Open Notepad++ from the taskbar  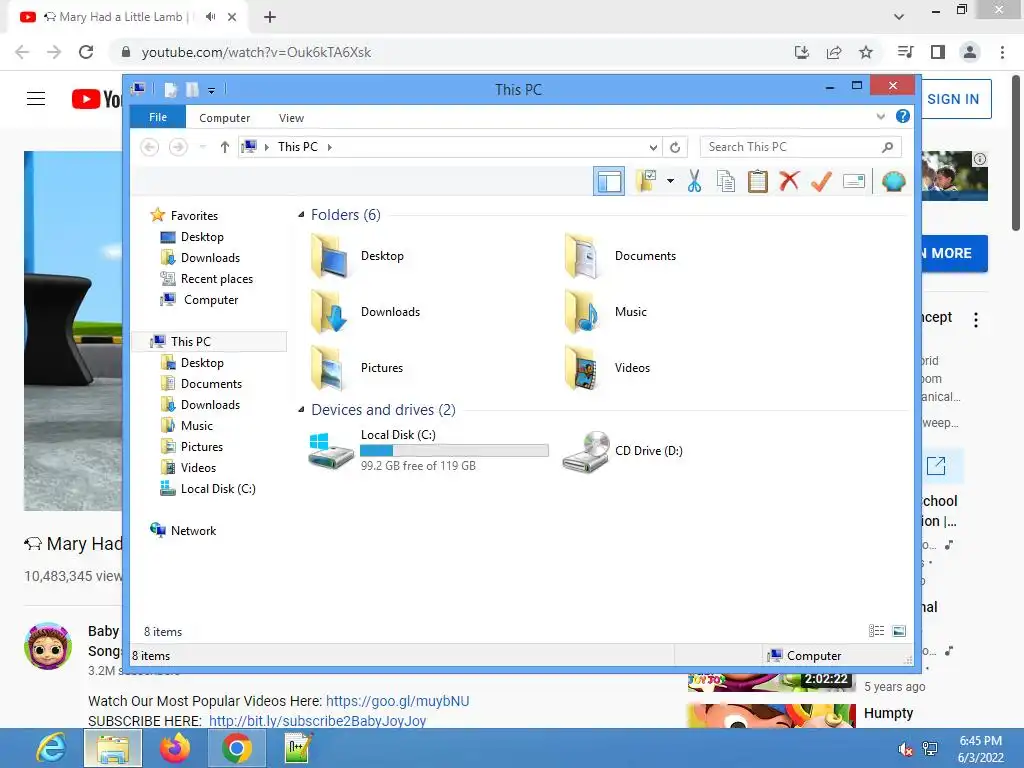tap(299, 748)
